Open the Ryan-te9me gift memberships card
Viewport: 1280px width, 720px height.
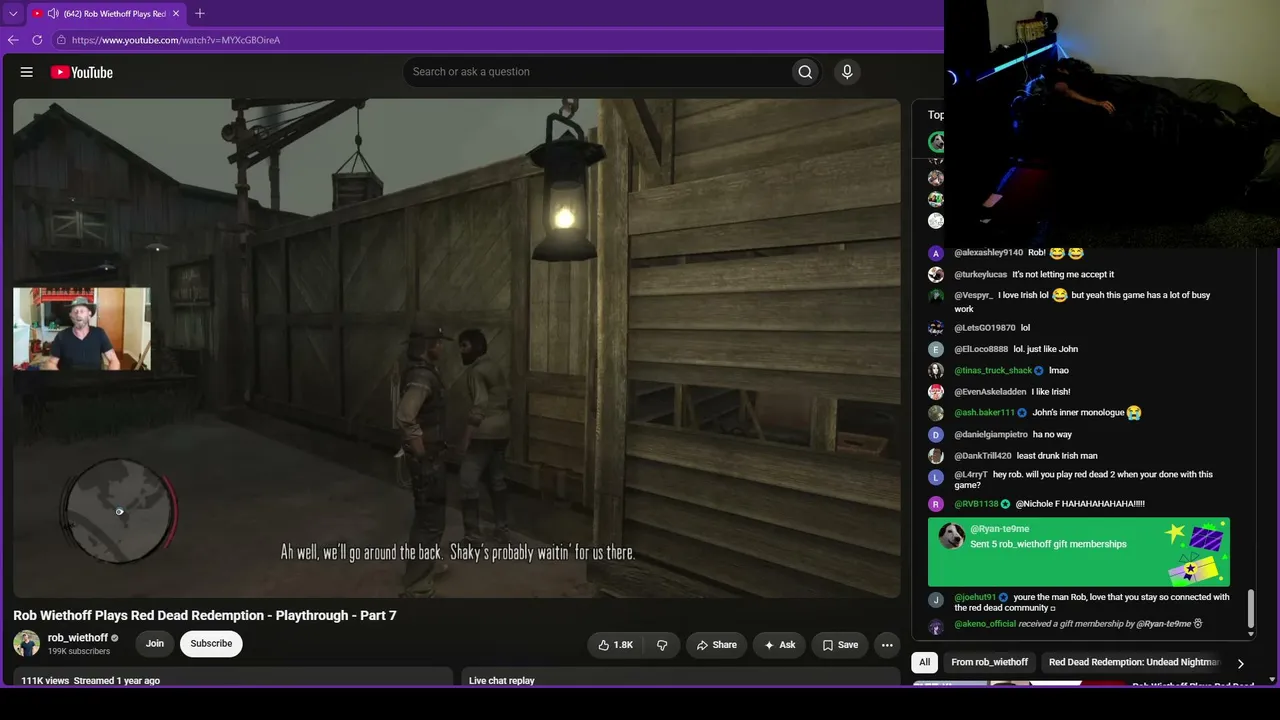pos(1079,552)
